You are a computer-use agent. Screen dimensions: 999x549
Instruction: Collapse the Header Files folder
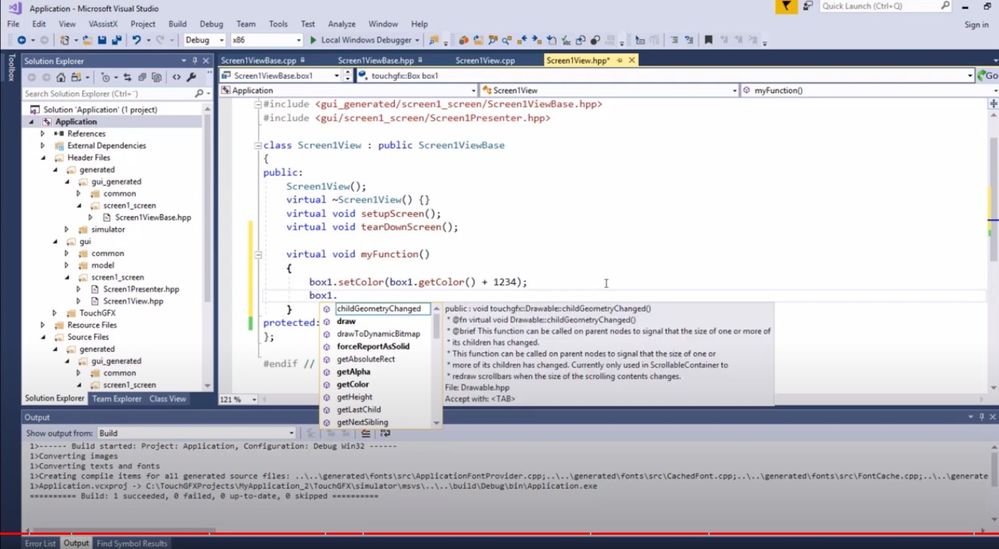point(43,158)
